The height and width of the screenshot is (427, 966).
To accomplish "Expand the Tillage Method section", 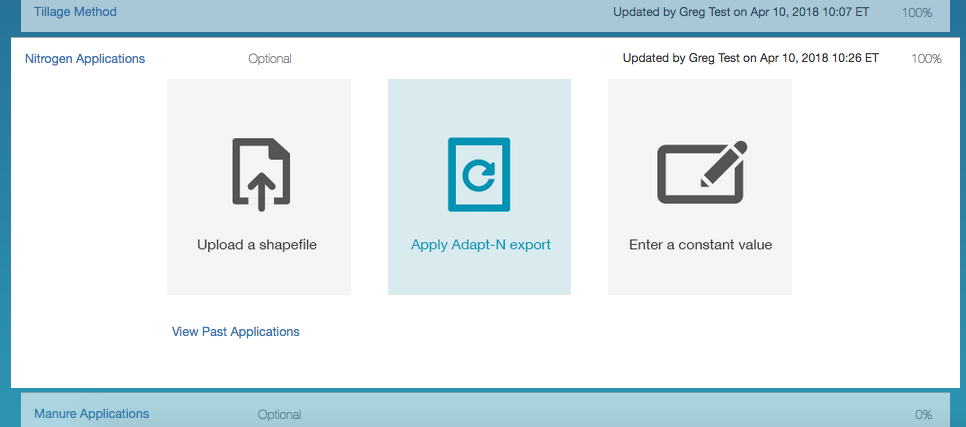I will [75, 12].
